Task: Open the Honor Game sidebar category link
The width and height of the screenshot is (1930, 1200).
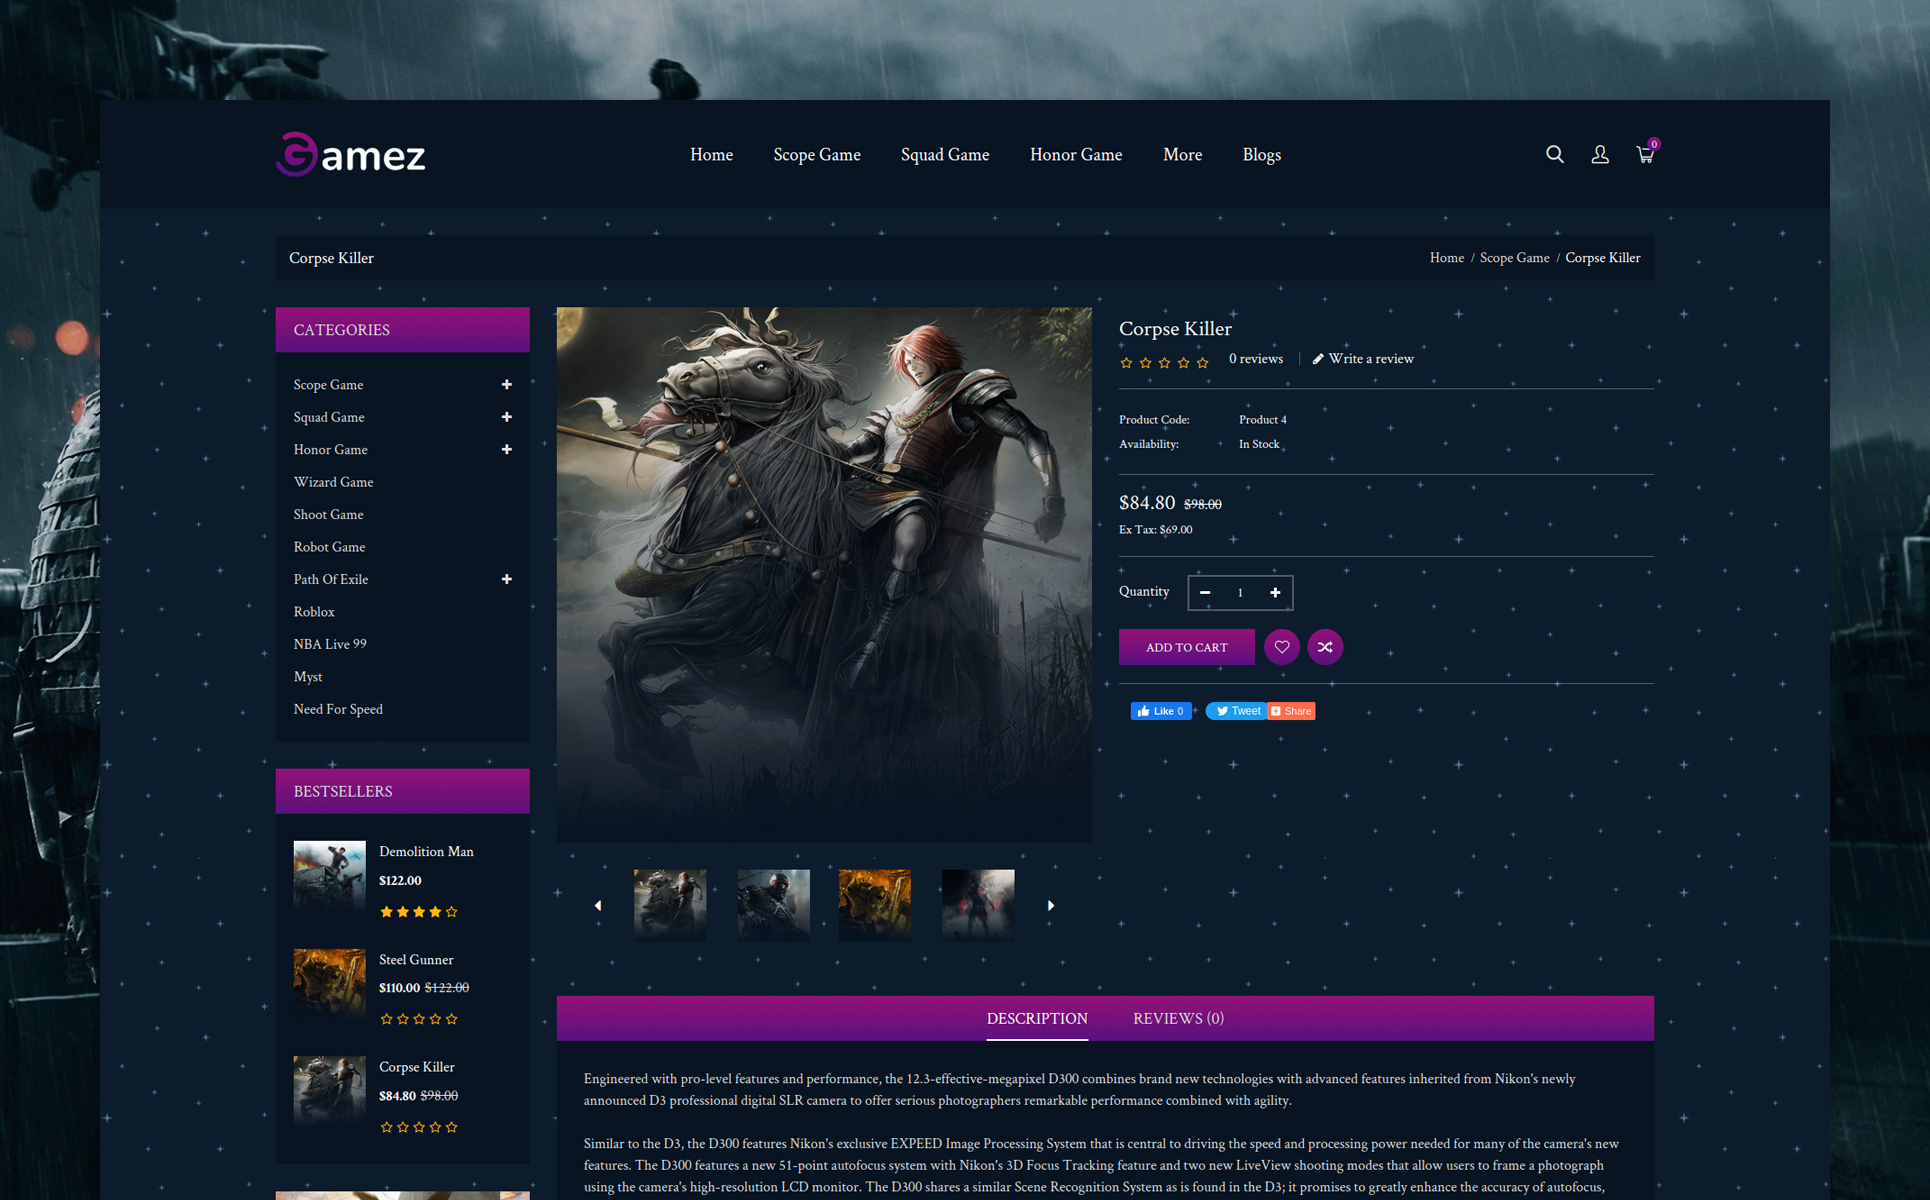Action: (330, 450)
